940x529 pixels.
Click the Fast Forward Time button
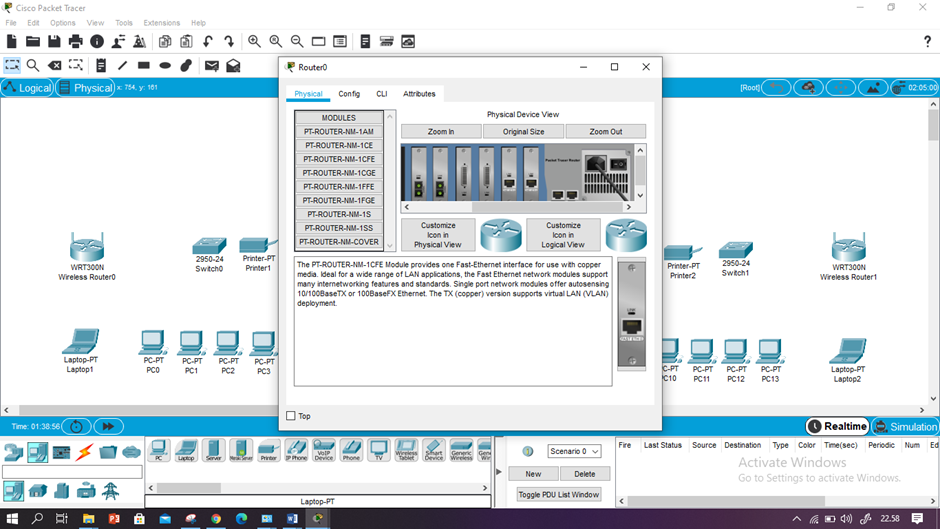pos(109,426)
